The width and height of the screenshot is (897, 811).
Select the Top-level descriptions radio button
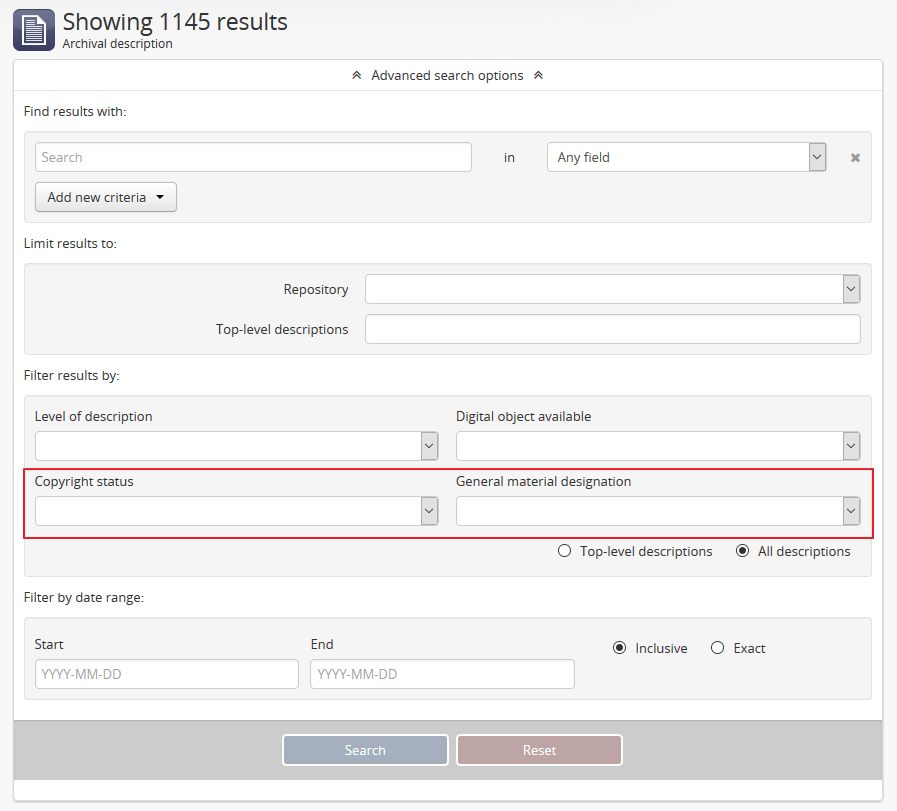point(564,551)
